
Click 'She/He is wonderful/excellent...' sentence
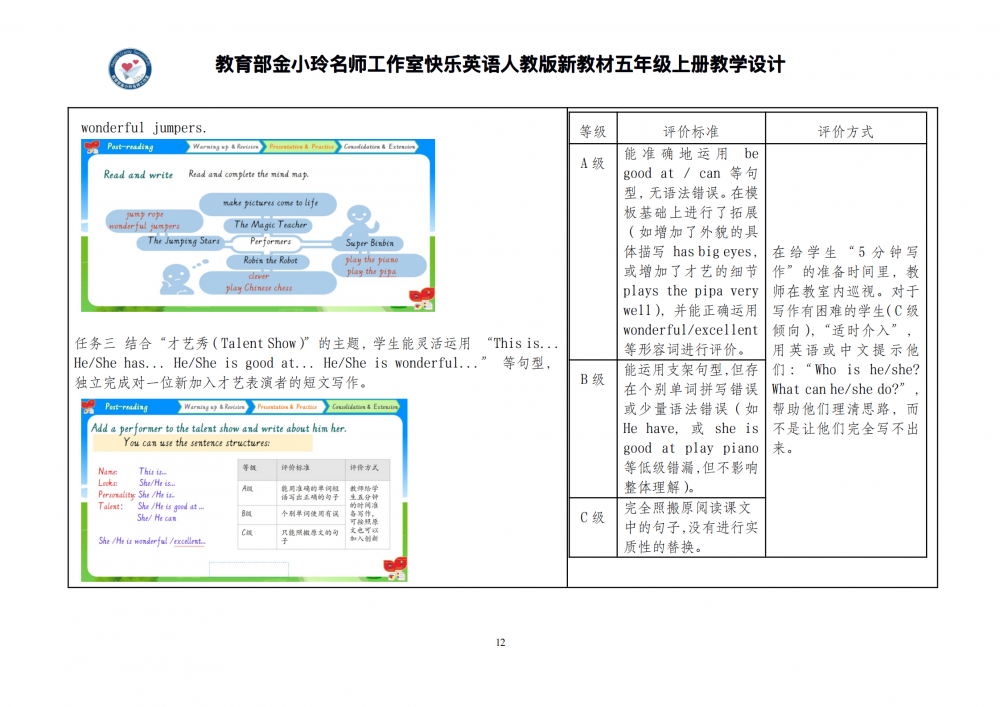click(152, 541)
